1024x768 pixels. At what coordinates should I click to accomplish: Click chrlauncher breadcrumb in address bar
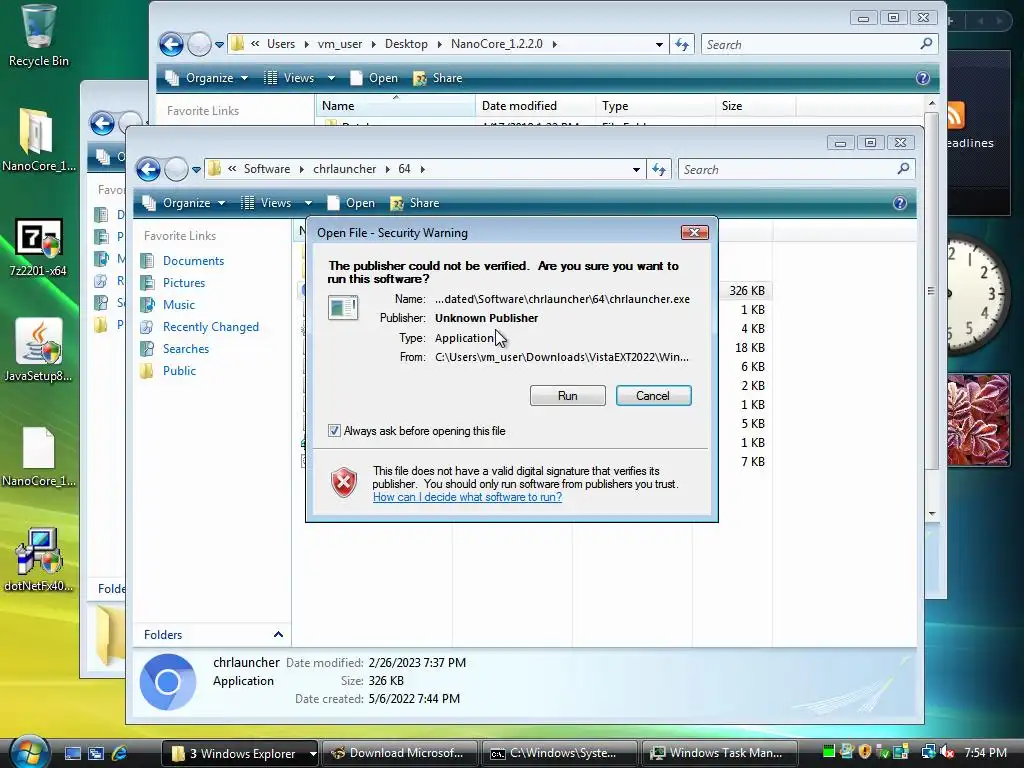point(344,169)
